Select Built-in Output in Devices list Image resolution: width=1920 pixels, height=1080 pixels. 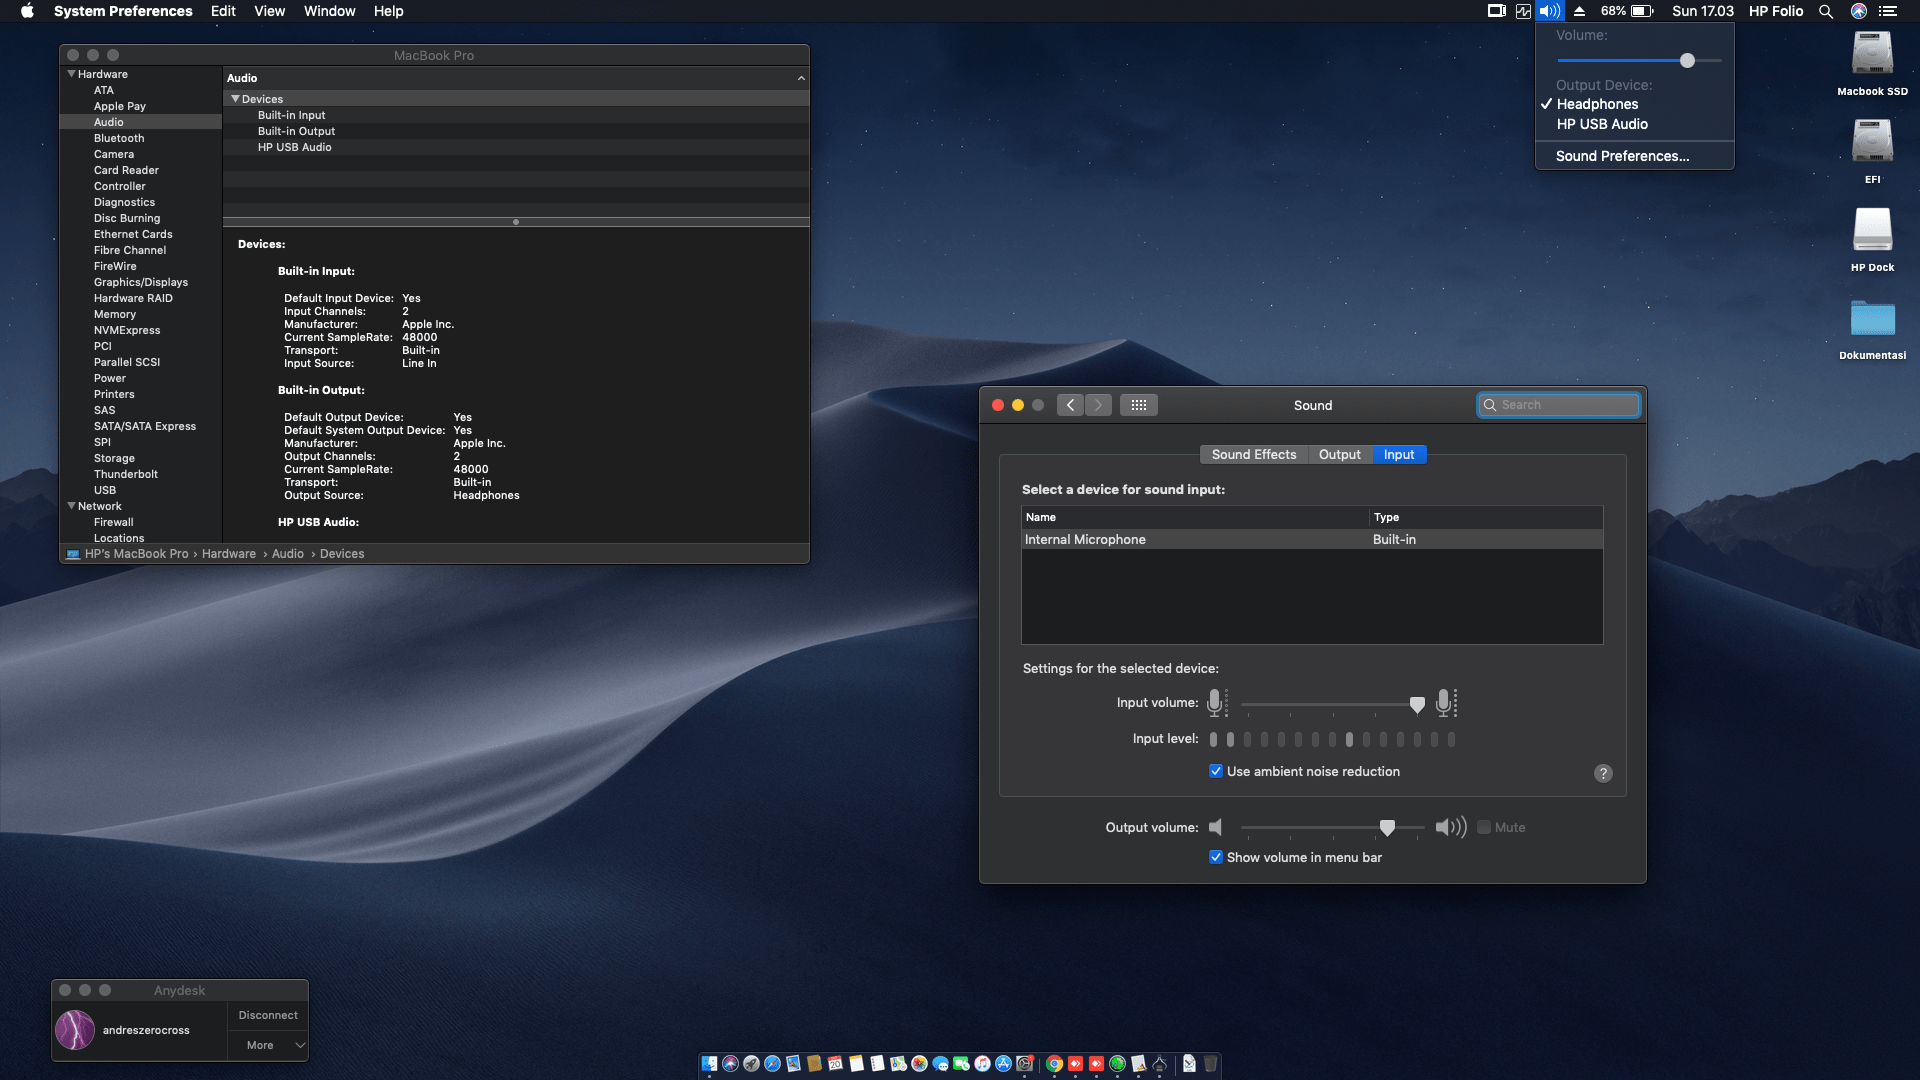pyautogui.click(x=516, y=131)
